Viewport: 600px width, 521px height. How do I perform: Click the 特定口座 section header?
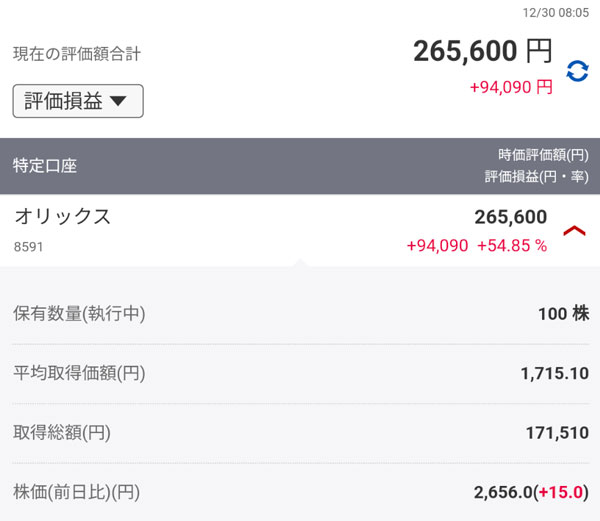tap(45, 166)
